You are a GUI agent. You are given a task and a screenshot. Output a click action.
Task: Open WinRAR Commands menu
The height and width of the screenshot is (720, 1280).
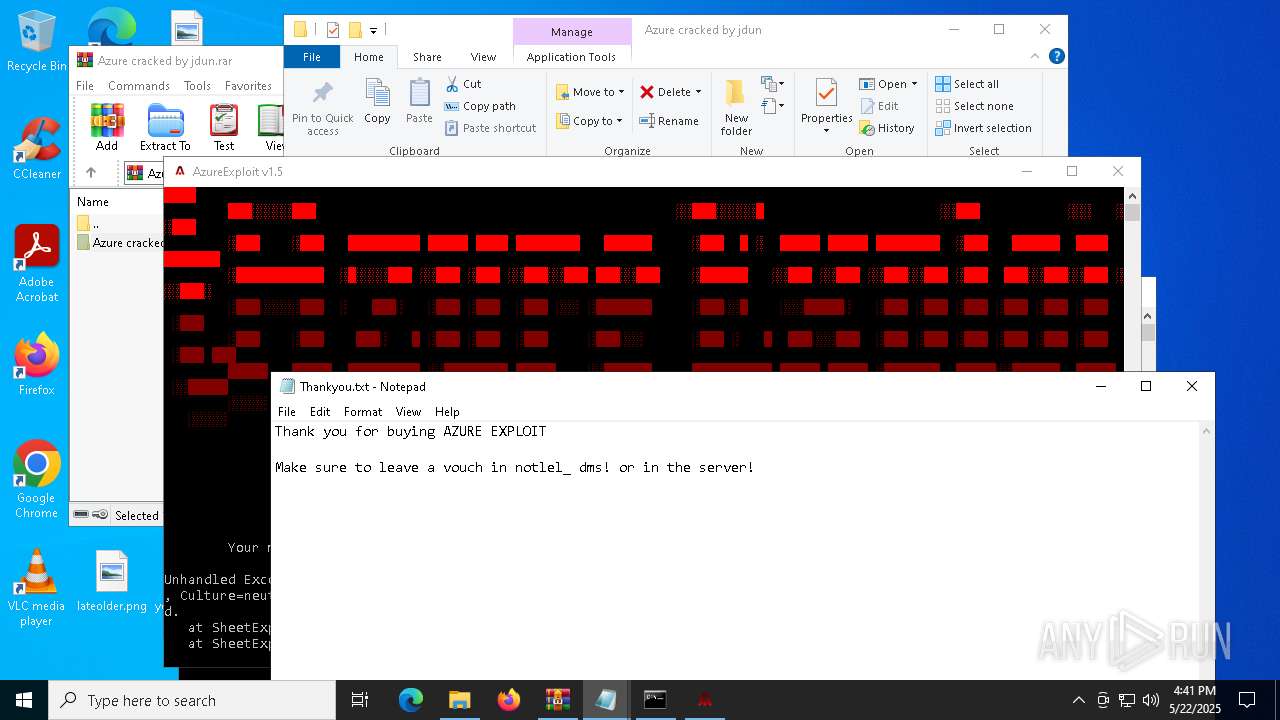tap(139, 86)
